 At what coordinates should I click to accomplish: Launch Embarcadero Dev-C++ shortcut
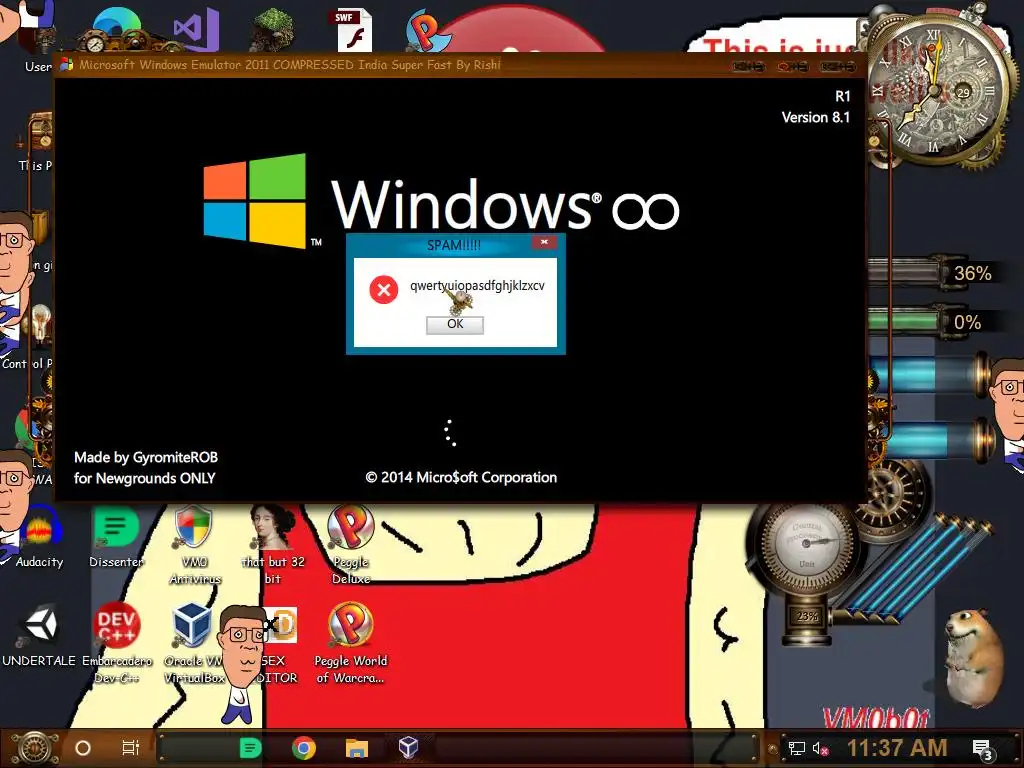(116, 643)
